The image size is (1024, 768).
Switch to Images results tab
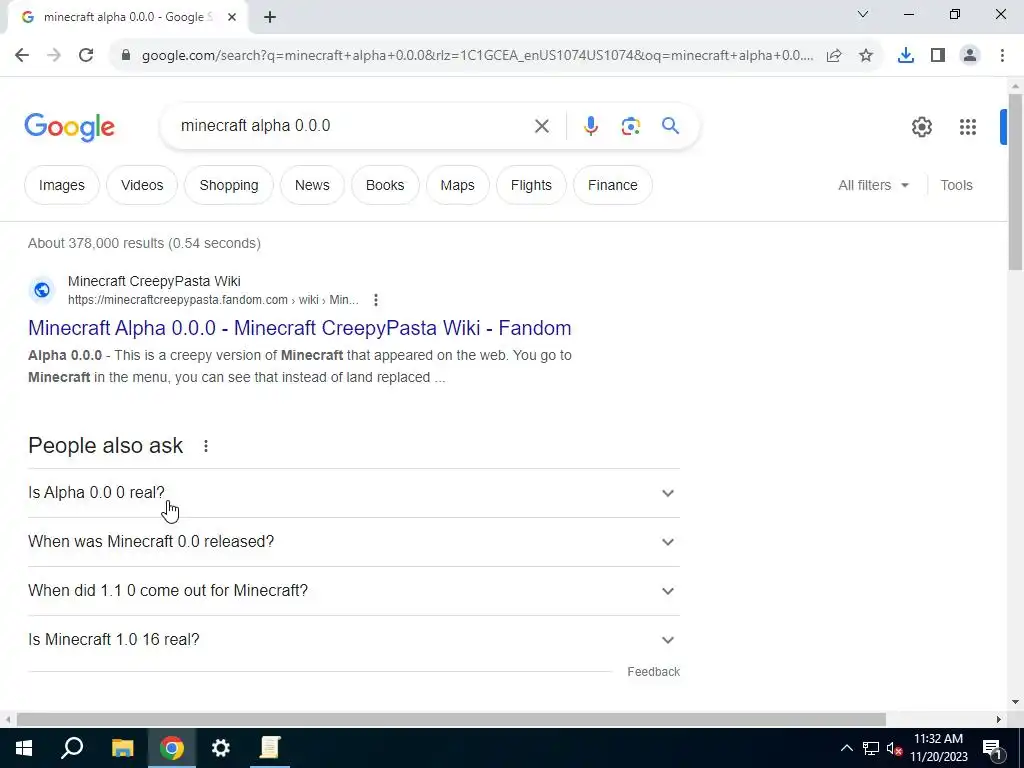coord(61,185)
